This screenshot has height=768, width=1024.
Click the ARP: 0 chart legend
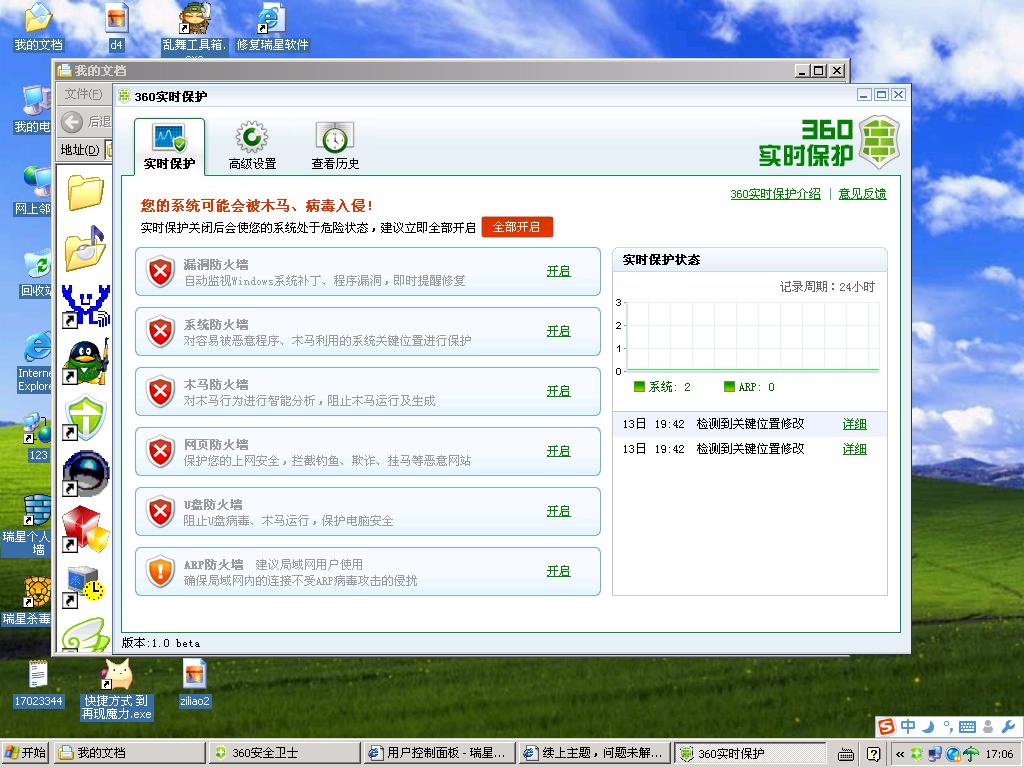[750, 387]
